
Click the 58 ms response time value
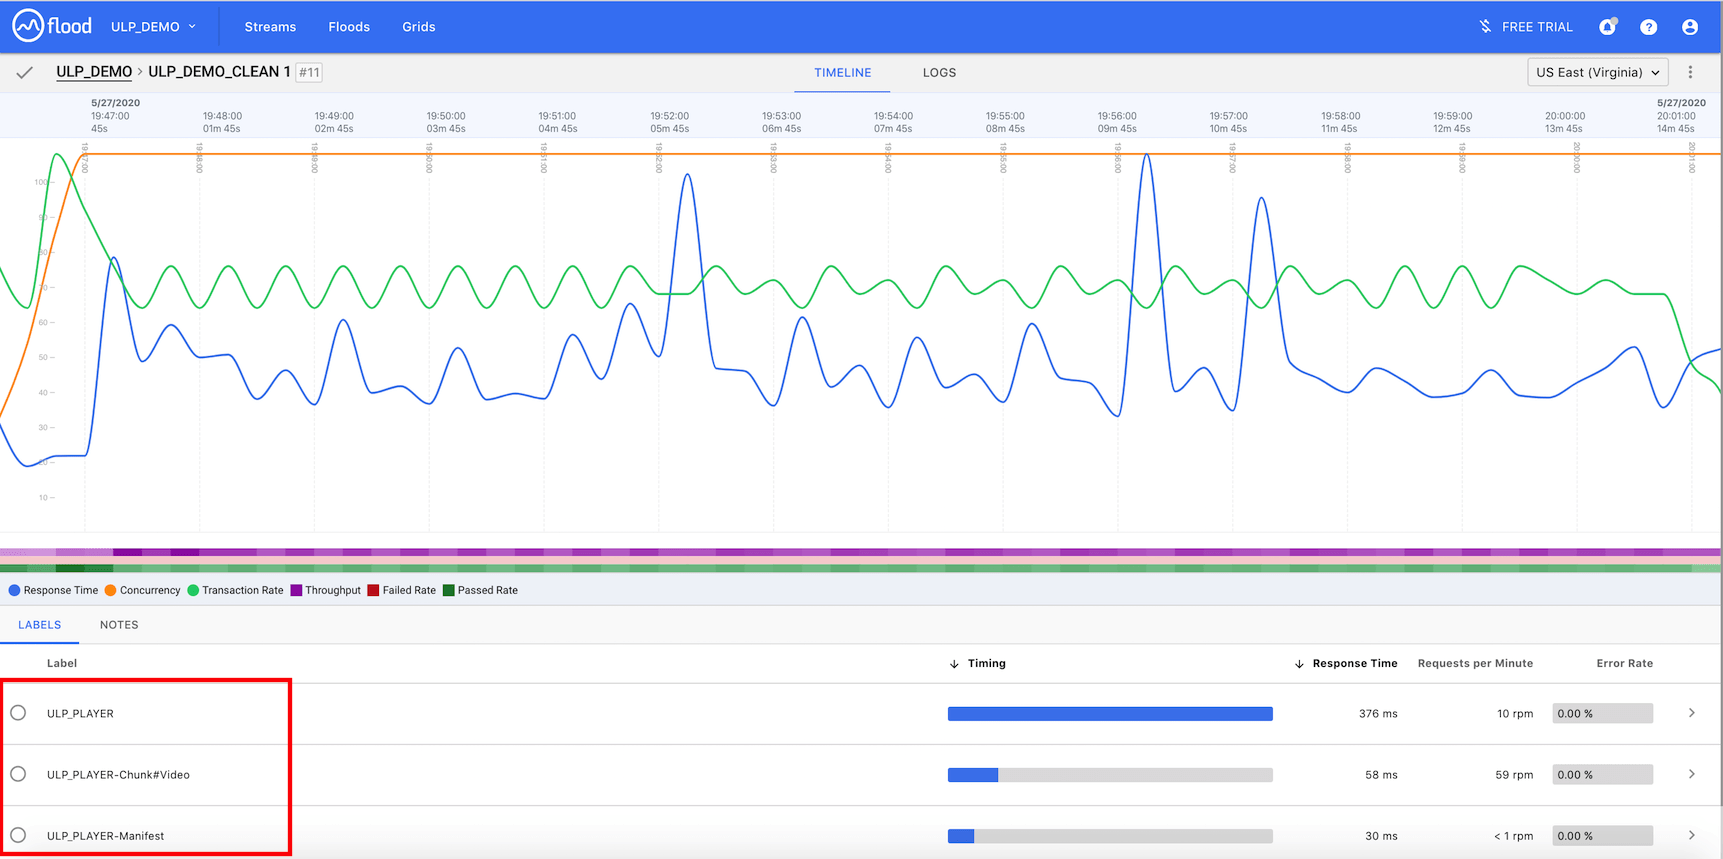[1381, 775]
